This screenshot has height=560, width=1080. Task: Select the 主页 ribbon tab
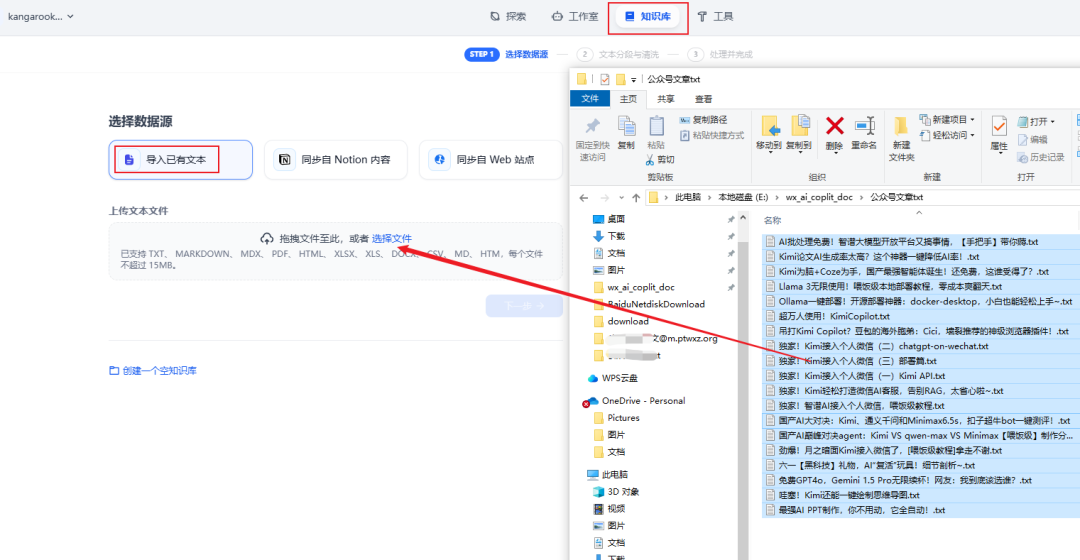click(x=628, y=99)
